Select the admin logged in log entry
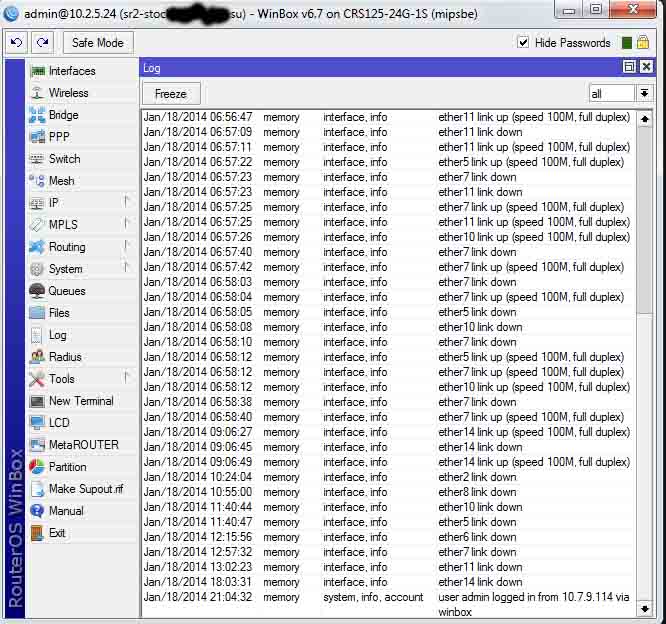Viewport: 666px width, 624px height. 387,604
